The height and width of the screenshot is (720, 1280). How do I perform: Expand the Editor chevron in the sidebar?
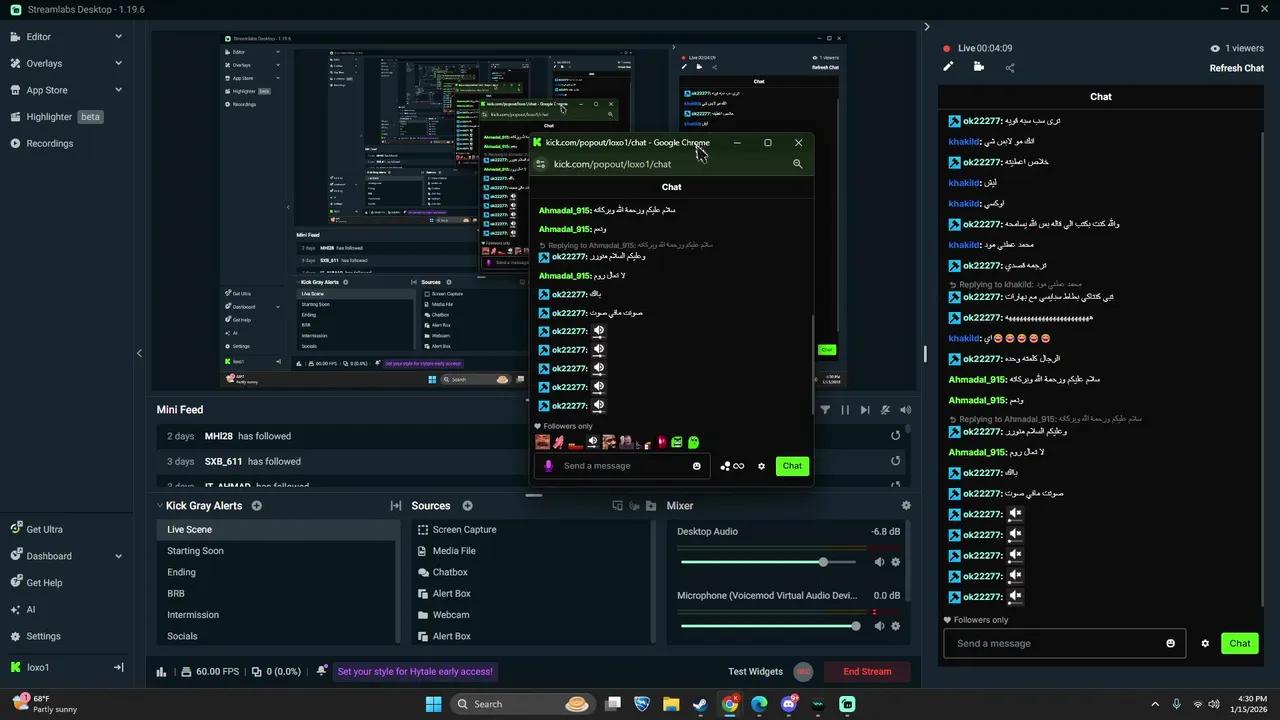click(x=118, y=37)
